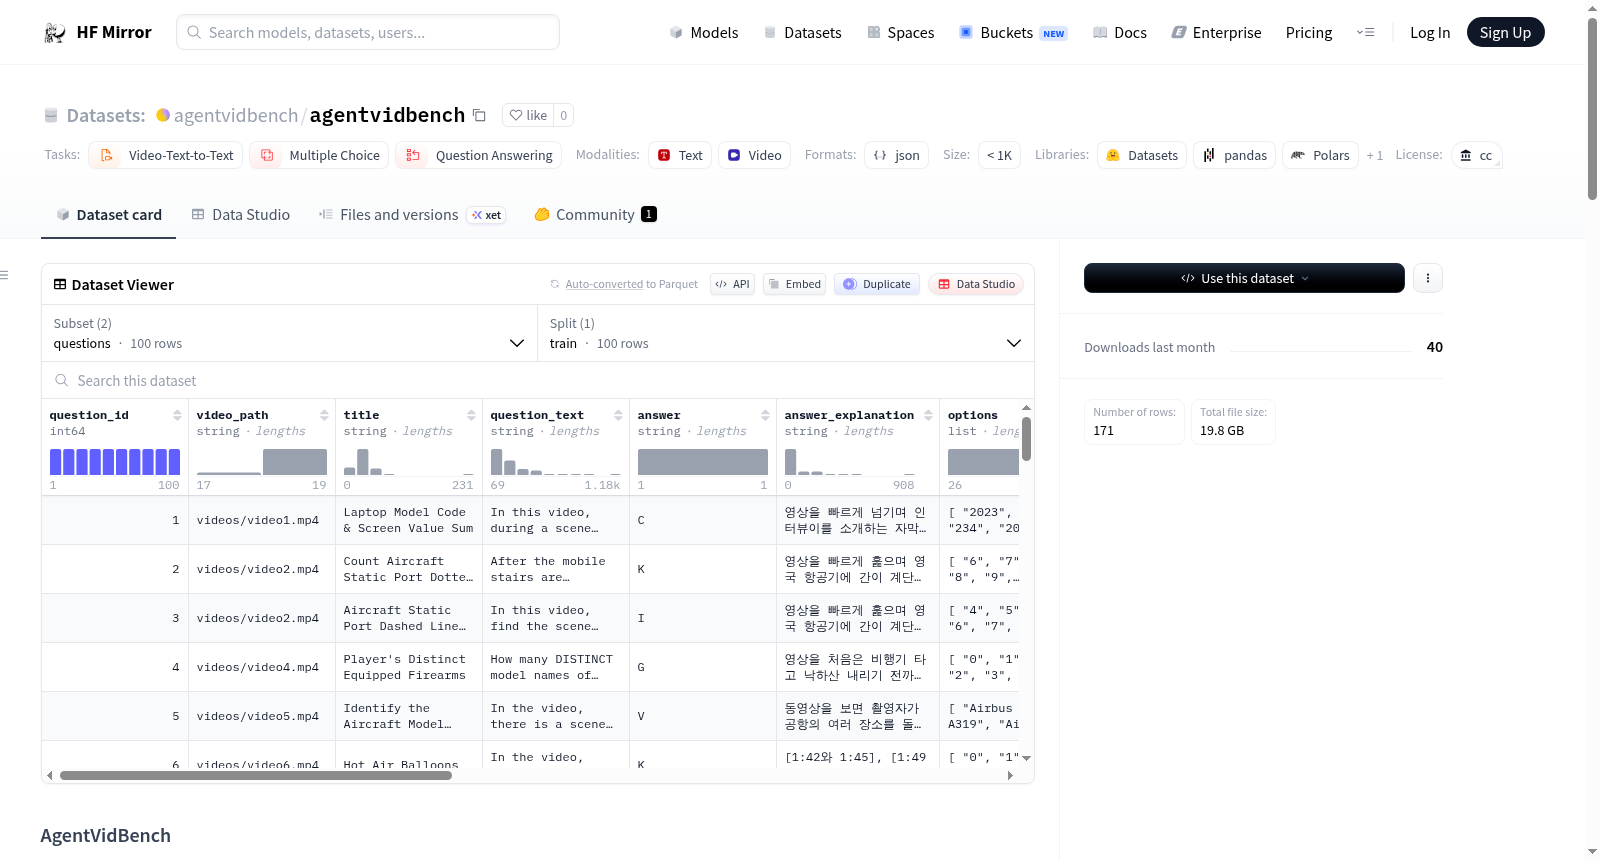Filter by Video-Text-to-Text task tag

166,155
